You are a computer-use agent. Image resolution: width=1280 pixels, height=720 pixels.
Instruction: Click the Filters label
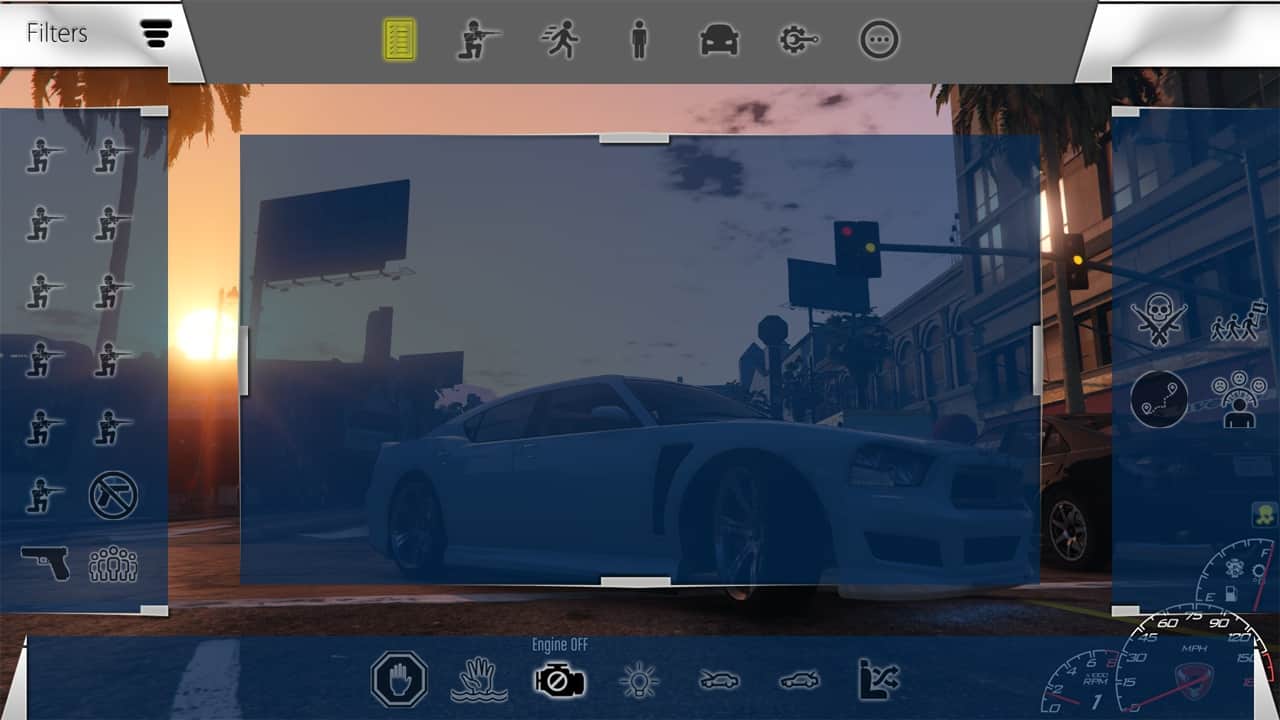click(56, 33)
